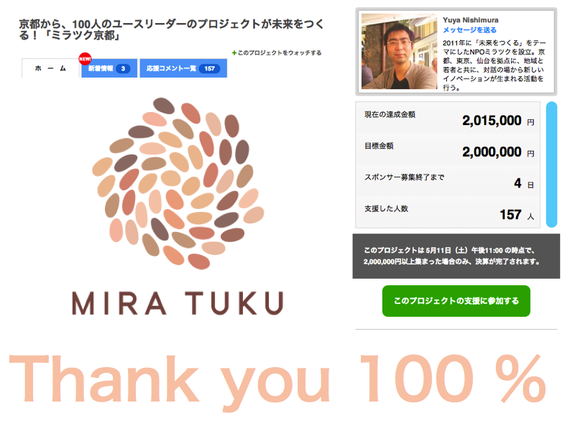
Task: Click the 2,015,000 円 achieved amount
Action: click(498, 121)
